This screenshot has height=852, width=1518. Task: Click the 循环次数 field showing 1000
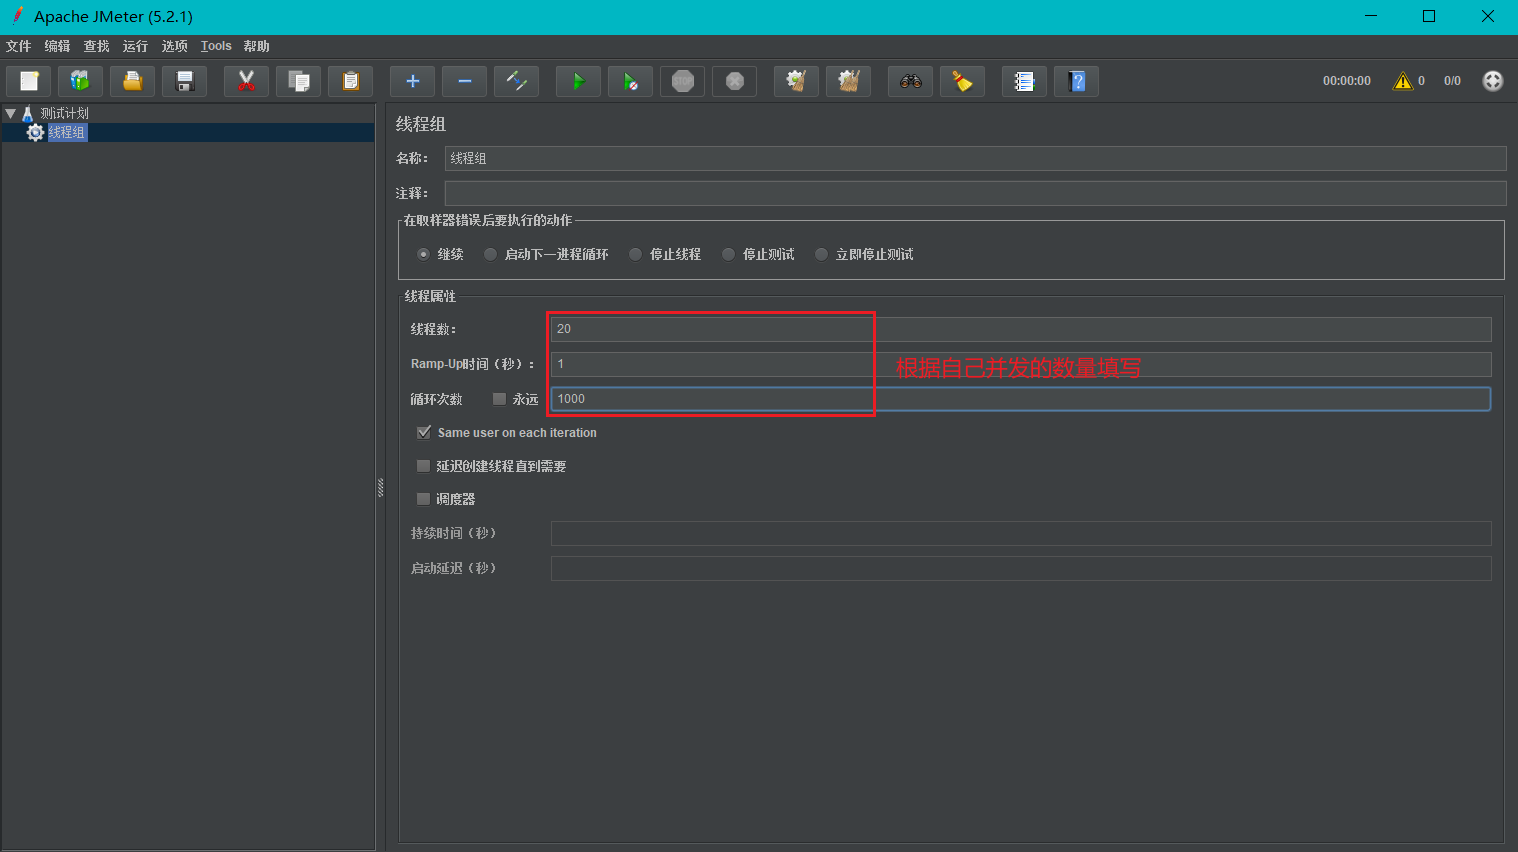1021,399
